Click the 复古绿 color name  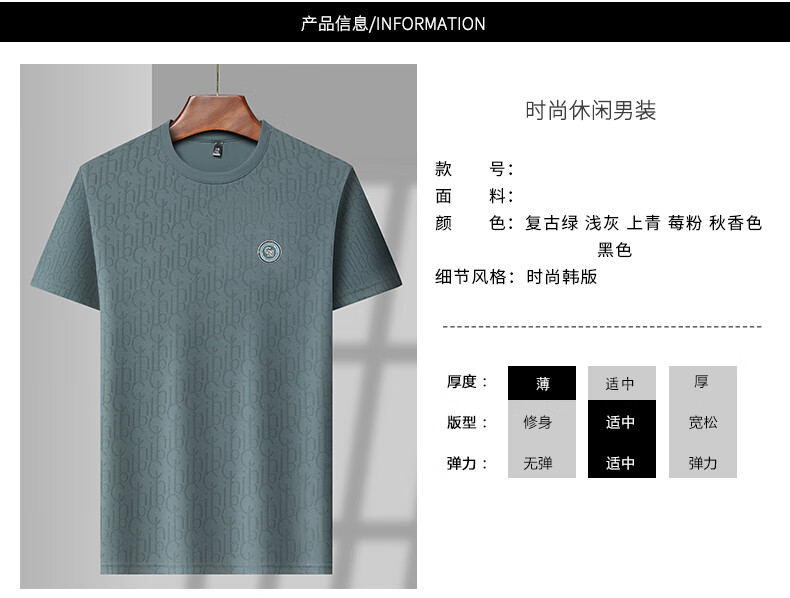tap(552, 223)
